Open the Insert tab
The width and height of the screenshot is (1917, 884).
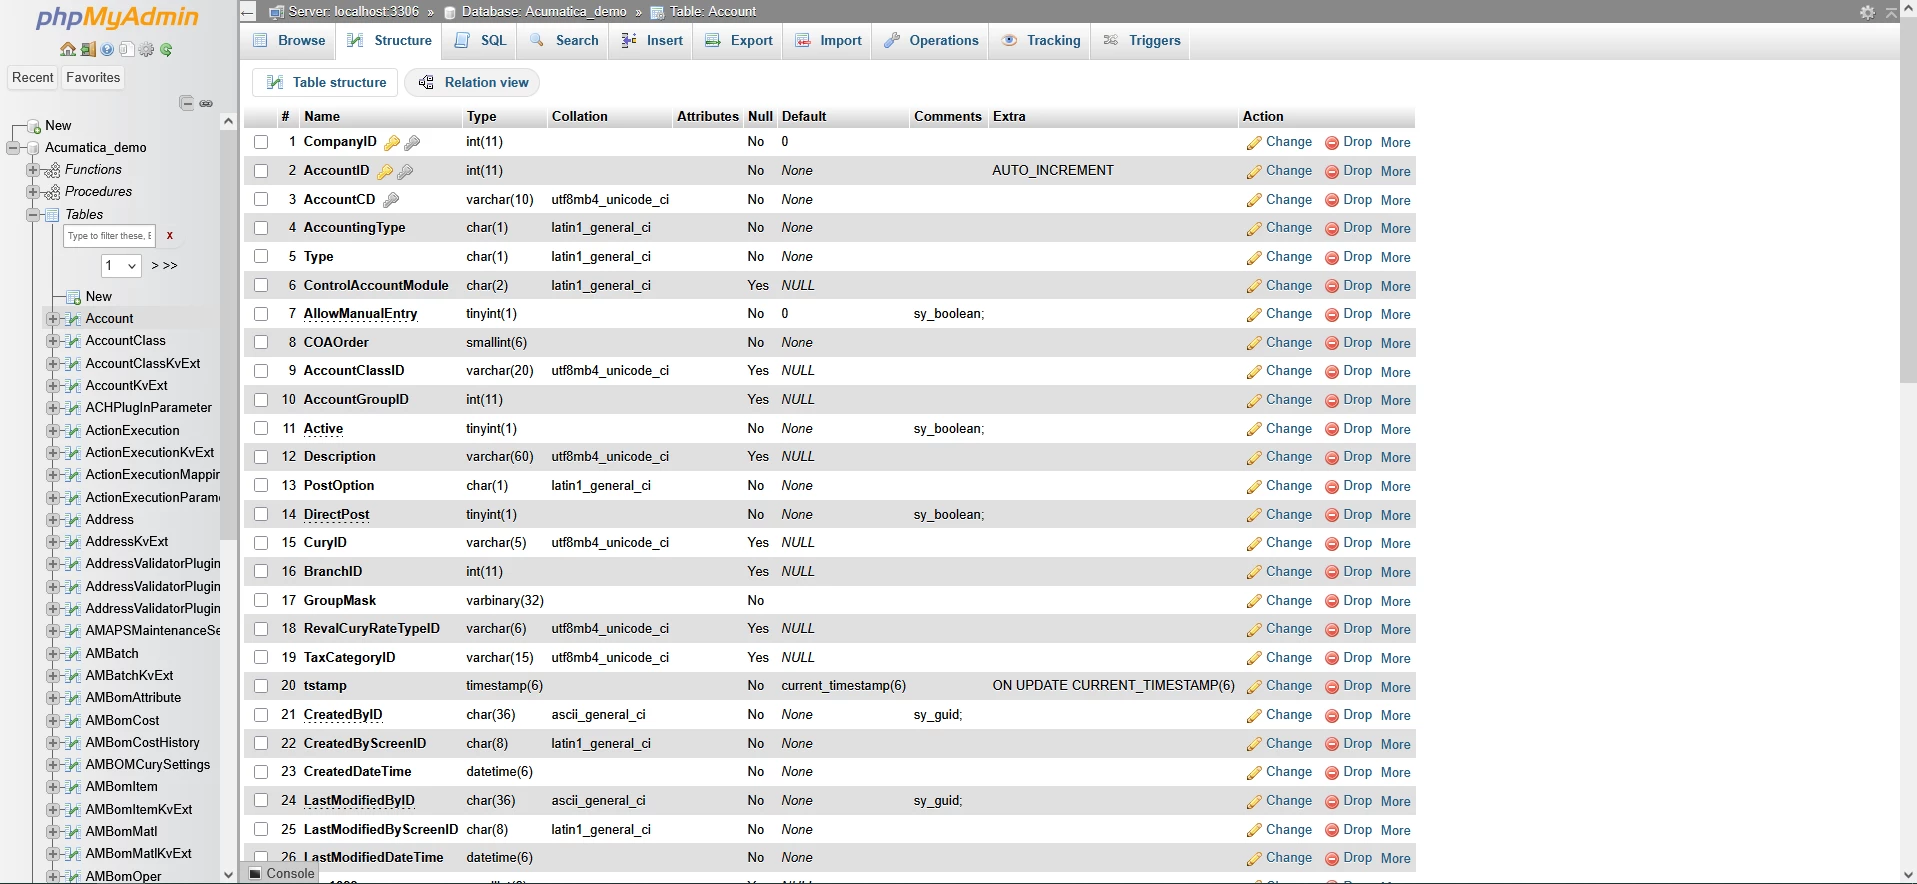652,41
